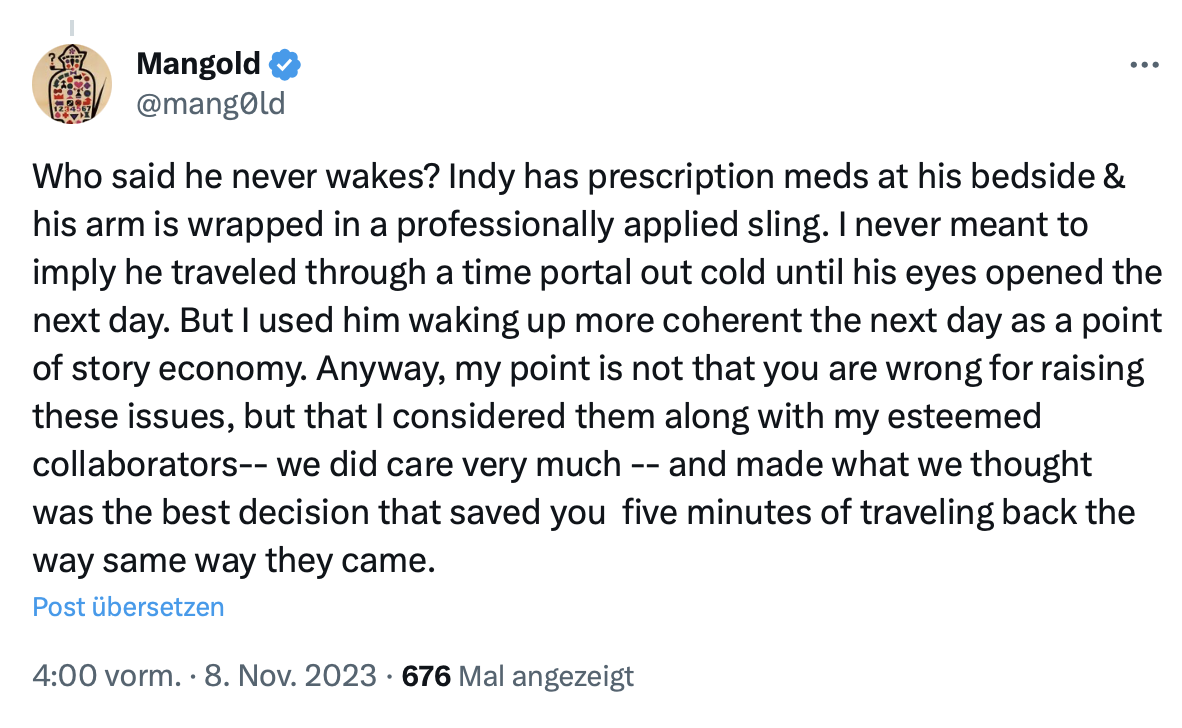Click the blue verified badge next to Mangold
1182x728 pixels.
point(286,65)
